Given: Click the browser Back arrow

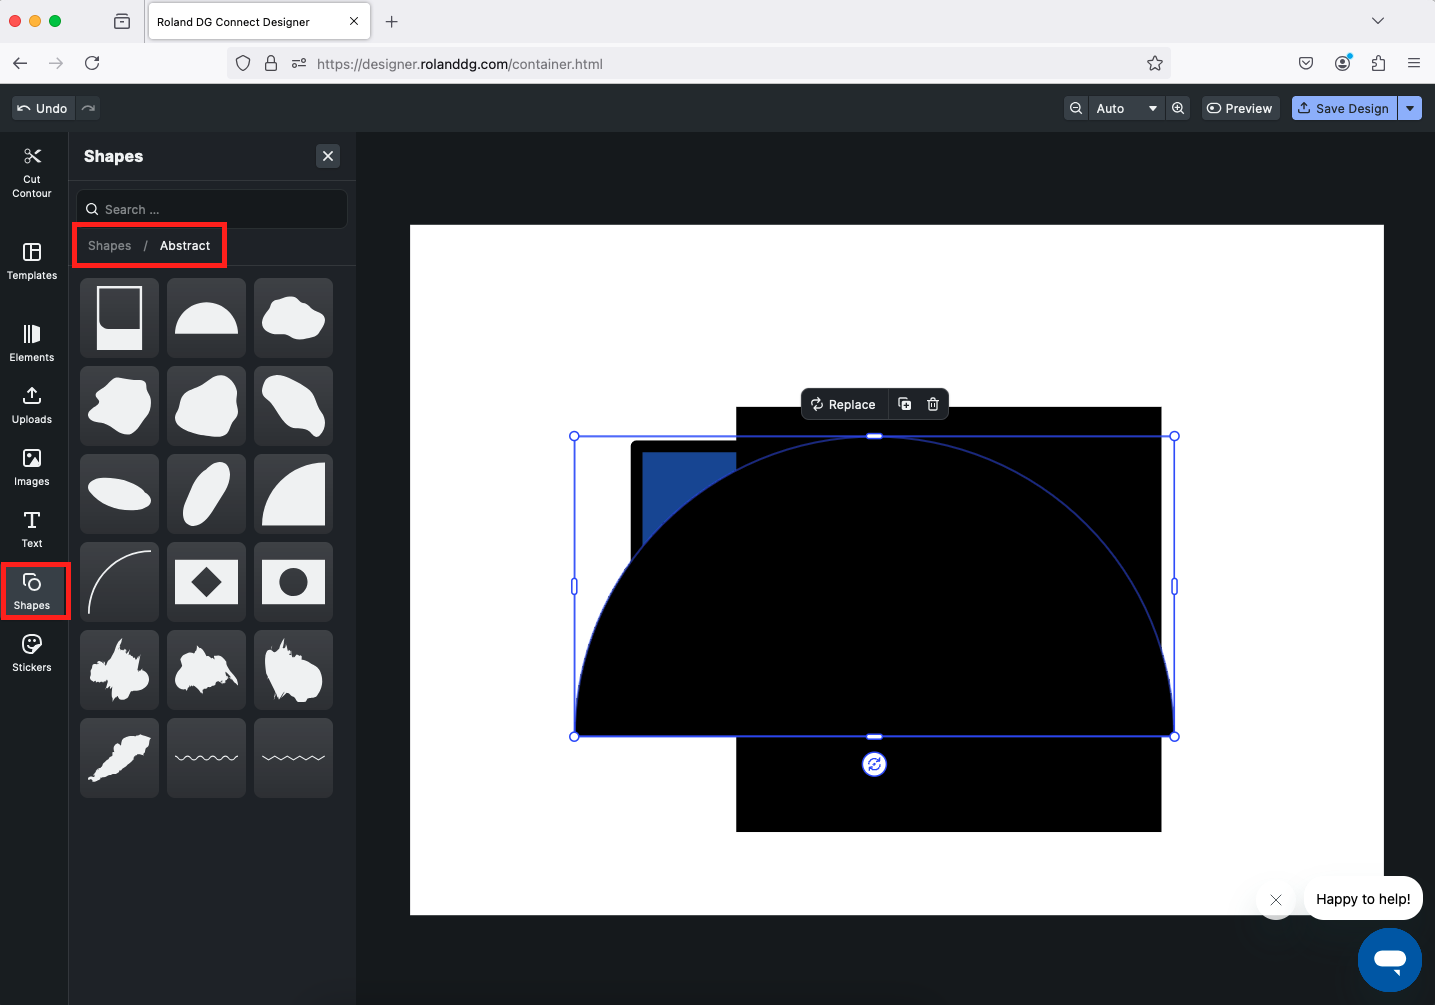Looking at the screenshot, I should point(20,63).
